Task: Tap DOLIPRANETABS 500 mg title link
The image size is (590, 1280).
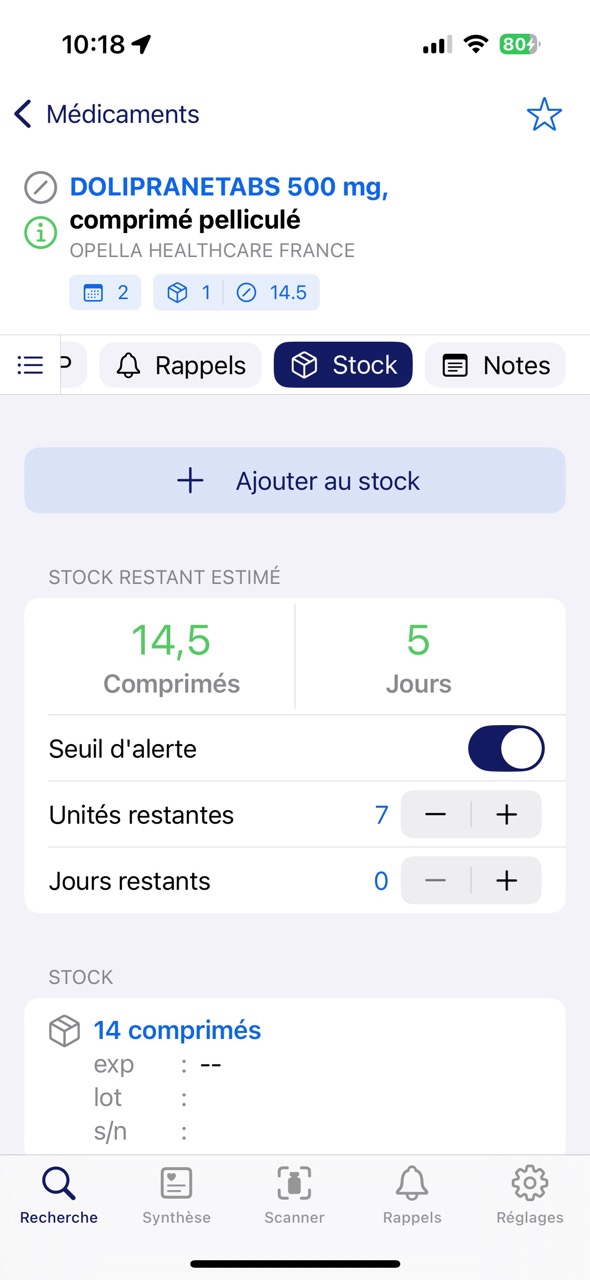Action: (228, 187)
